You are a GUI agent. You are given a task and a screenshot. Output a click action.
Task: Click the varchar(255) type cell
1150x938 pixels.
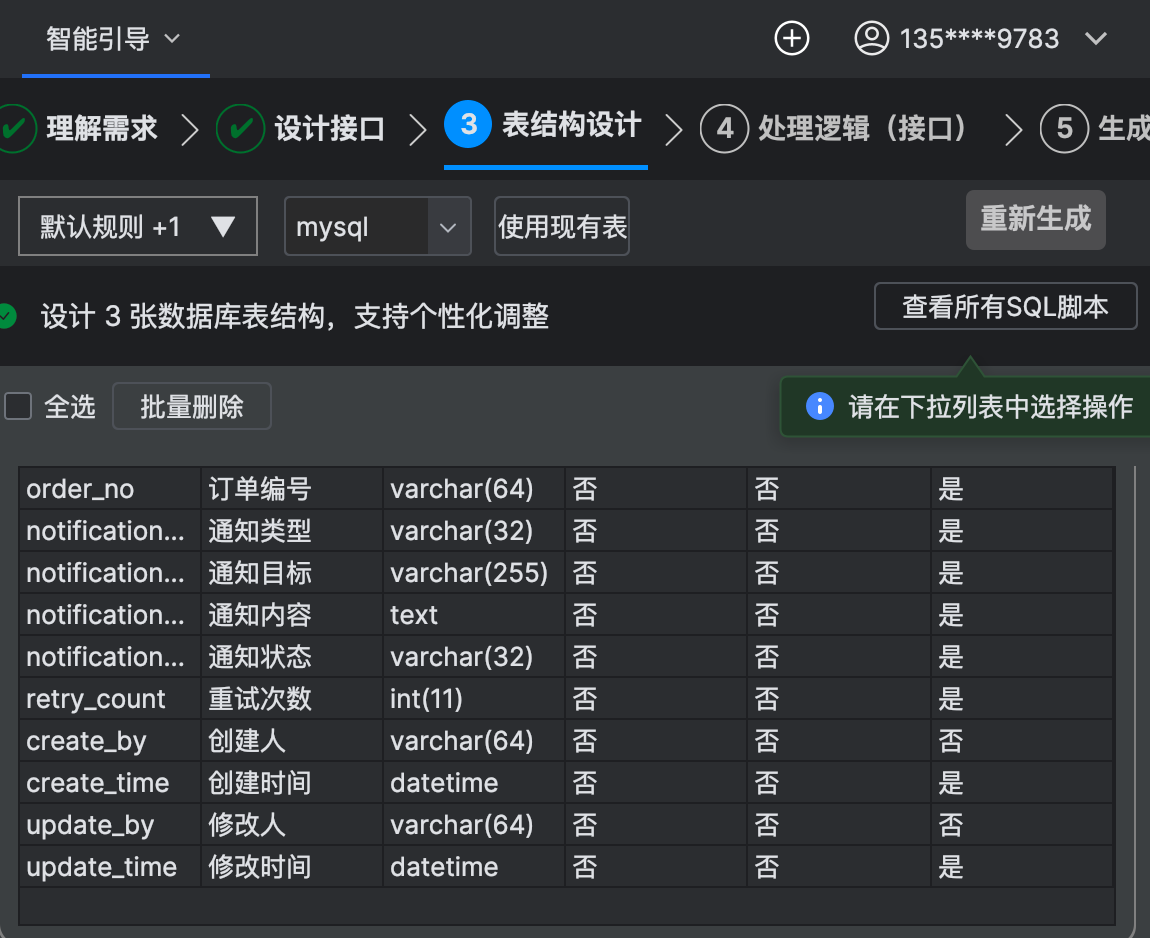coord(474,572)
